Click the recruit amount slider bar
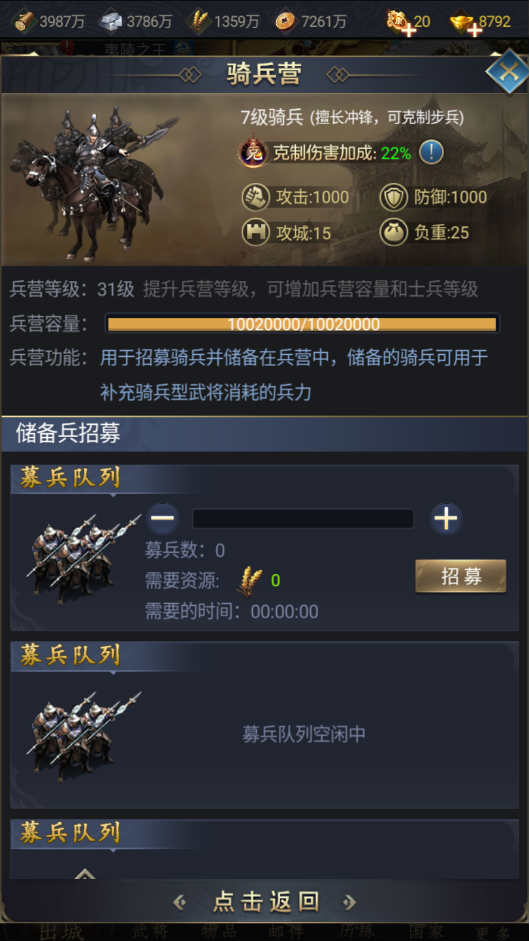529x941 pixels. 303,519
